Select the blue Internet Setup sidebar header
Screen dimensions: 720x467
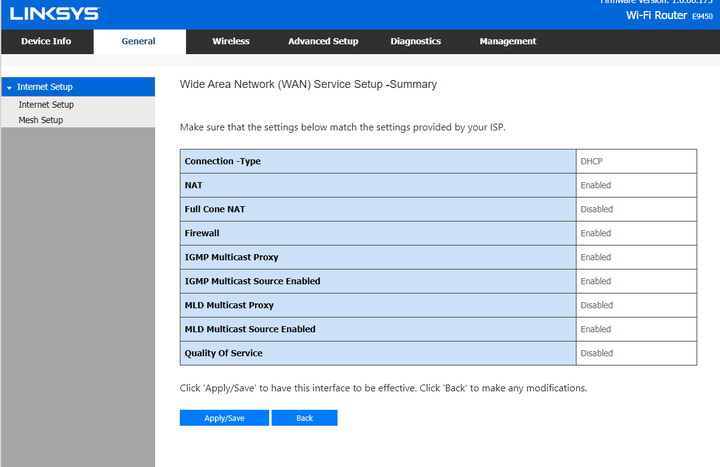pos(78,87)
